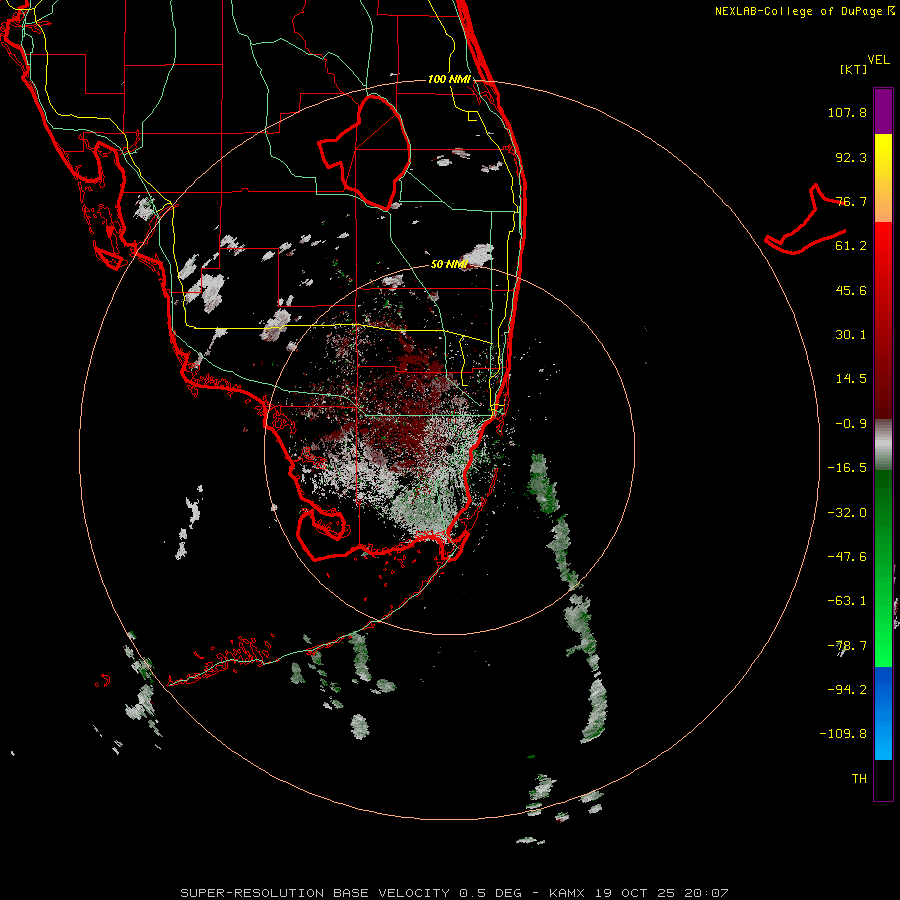Click the VEL legend title
This screenshot has width=900, height=900.
[x=878, y=60]
